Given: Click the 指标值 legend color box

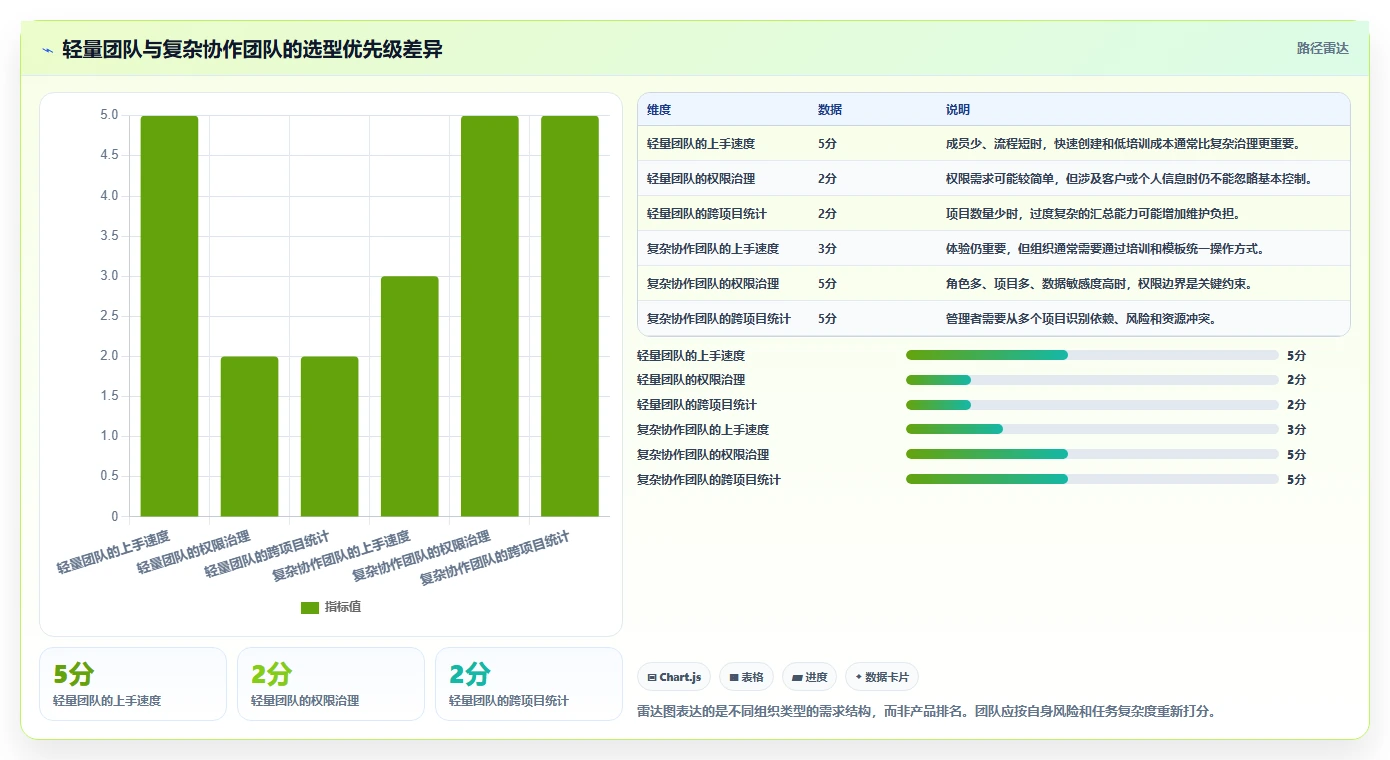Looking at the screenshot, I should coord(310,607).
